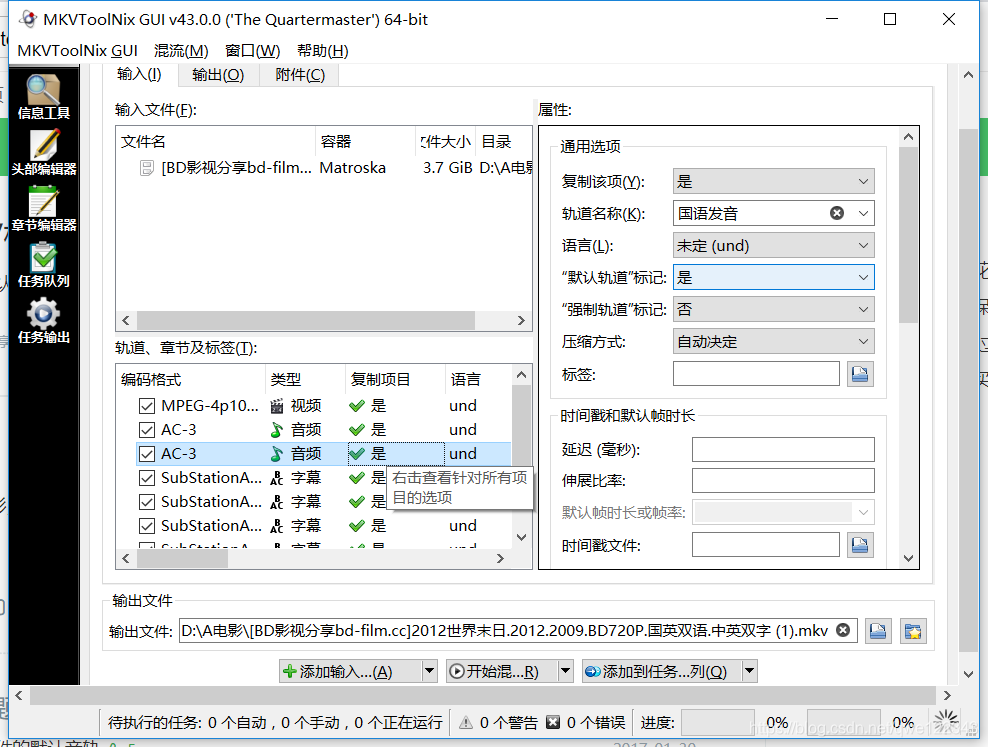Uncheck the selected second AC-3 track
Image resolution: width=988 pixels, height=747 pixels.
point(147,453)
